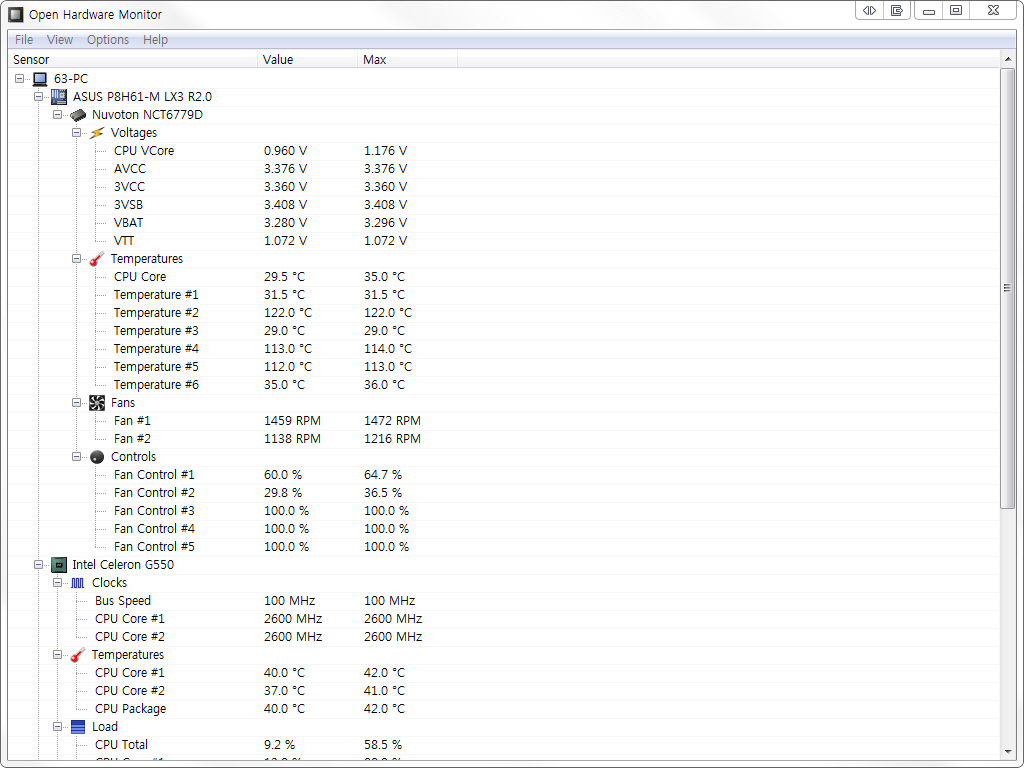This screenshot has width=1024, height=768.
Task: Select the Temperature #4 row
Action: tap(504, 349)
